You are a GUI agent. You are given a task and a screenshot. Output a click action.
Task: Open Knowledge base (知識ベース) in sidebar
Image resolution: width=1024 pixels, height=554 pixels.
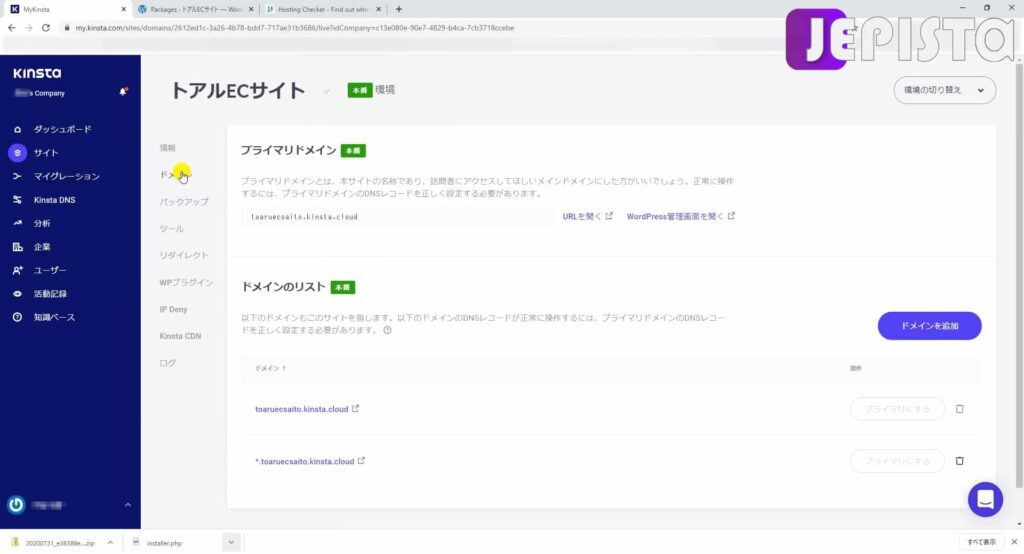[x=54, y=318]
